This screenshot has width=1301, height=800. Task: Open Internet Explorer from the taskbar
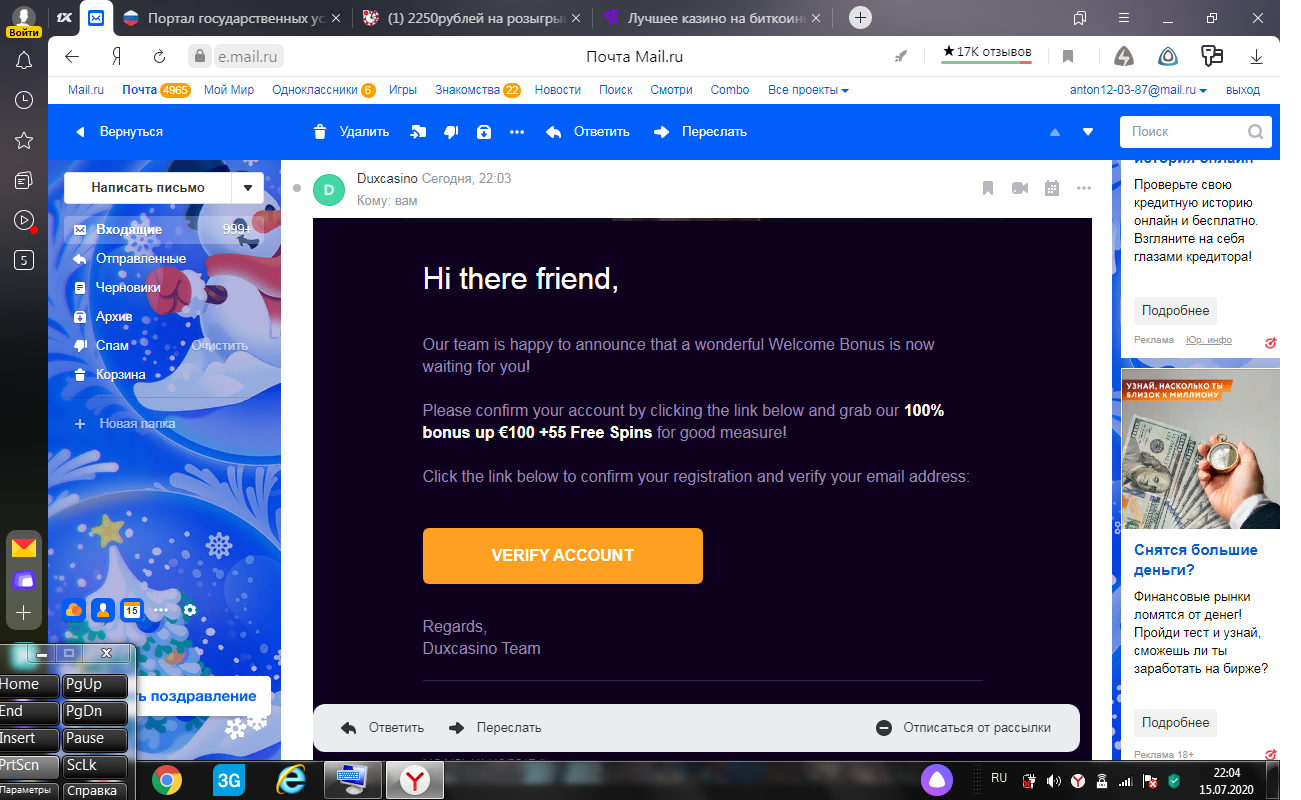pos(290,780)
